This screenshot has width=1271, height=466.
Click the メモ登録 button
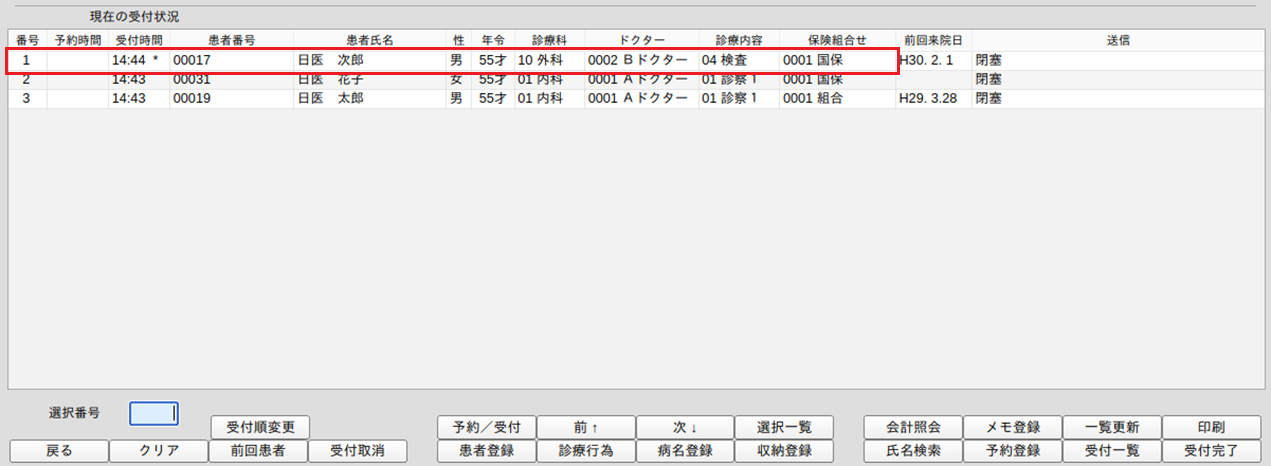pyautogui.click(x=1012, y=427)
